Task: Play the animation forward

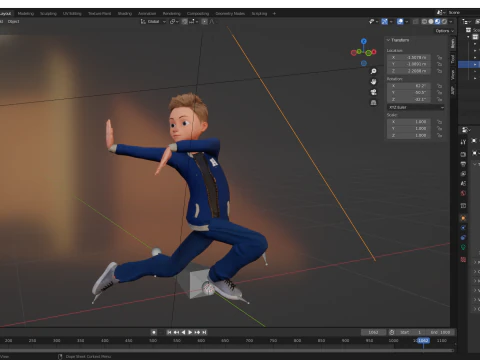Action: click(x=190, y=332)
